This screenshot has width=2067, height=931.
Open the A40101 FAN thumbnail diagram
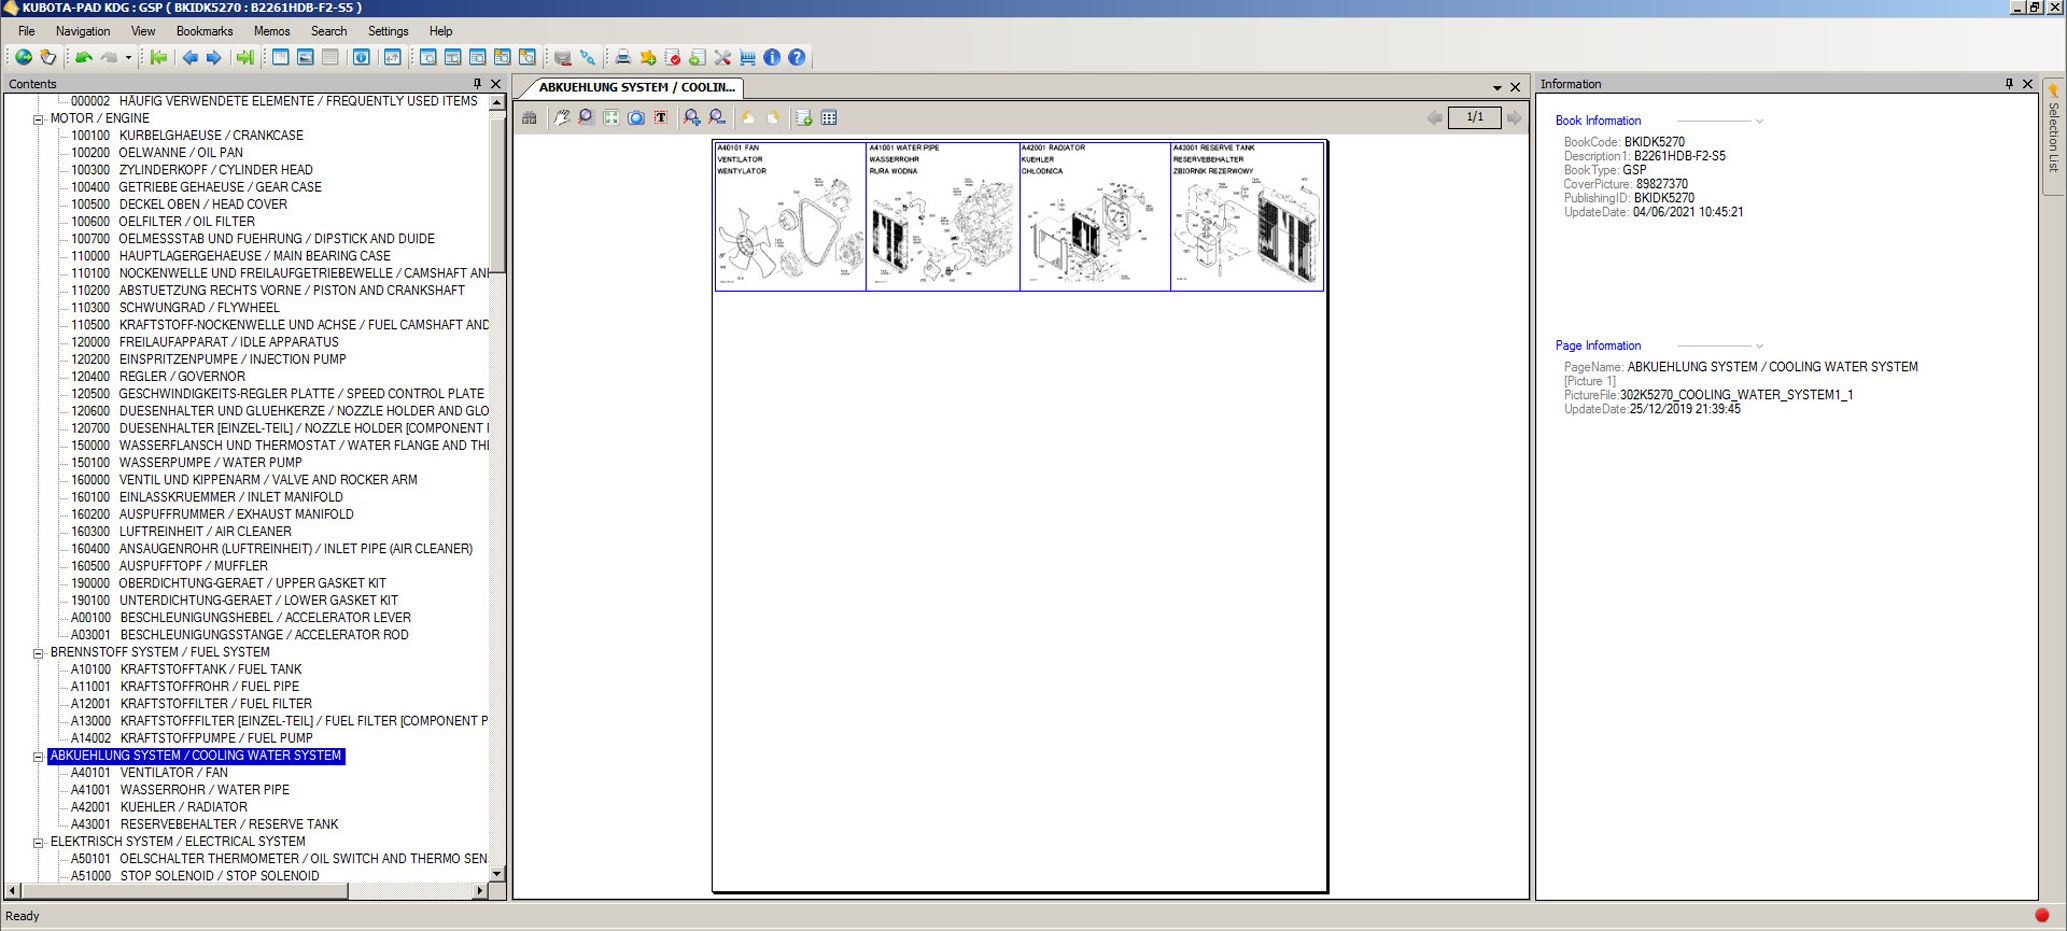click(790, 216)
